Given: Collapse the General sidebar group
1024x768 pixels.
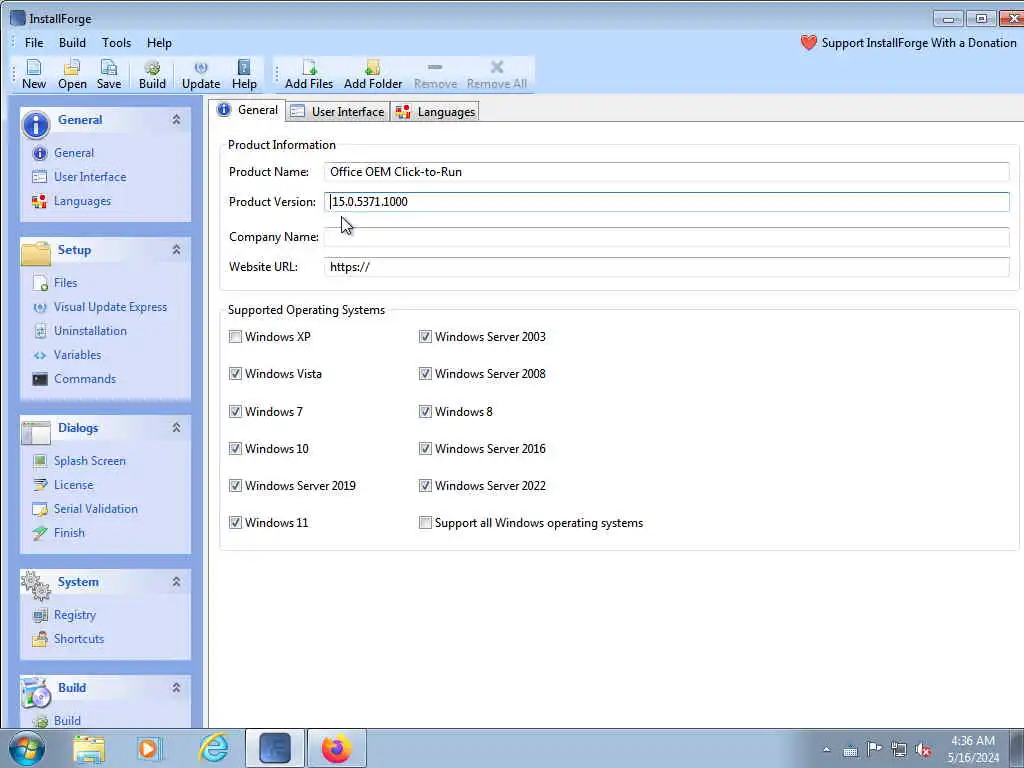Looking at the screenshot, I should (x=176, y=120).
